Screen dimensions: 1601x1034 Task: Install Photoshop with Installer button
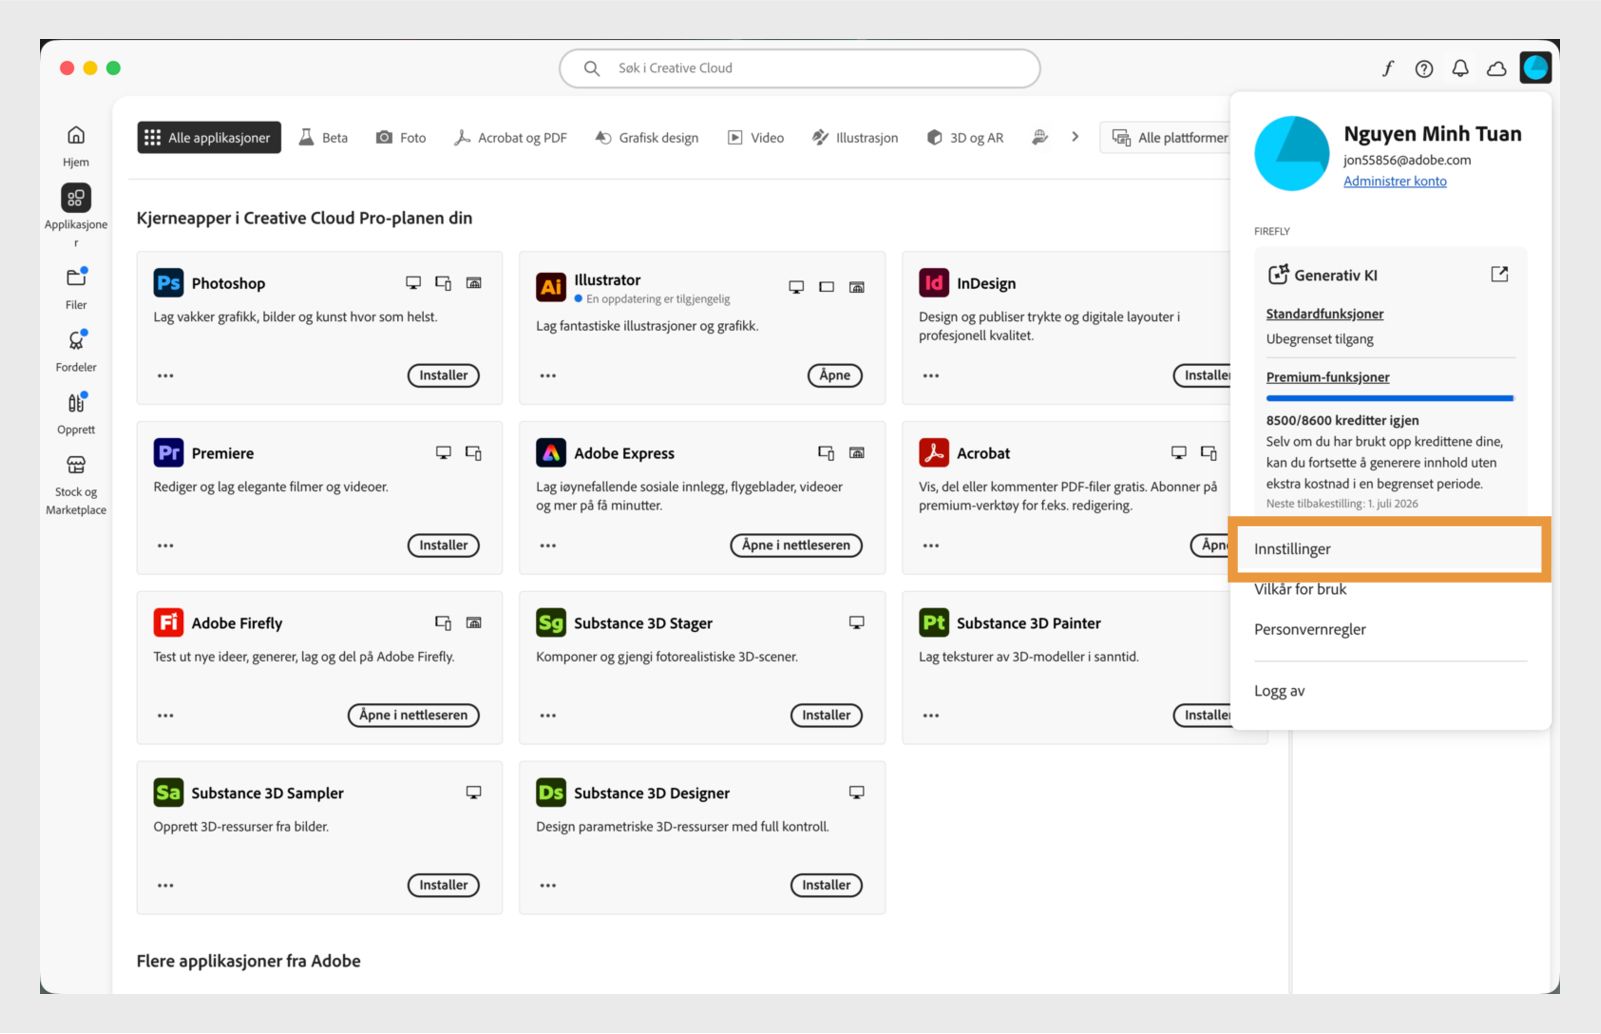click(444, 376)
